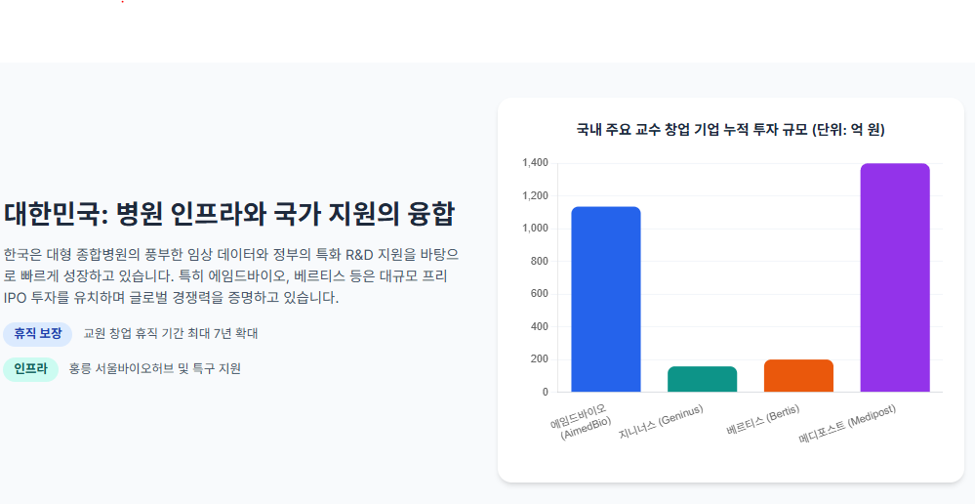Screen dimensions: 975x504
Task: Click the paragraph starting 한국은 대형 종합병원의
Action: pyautogui.click(x=231, y=276)
